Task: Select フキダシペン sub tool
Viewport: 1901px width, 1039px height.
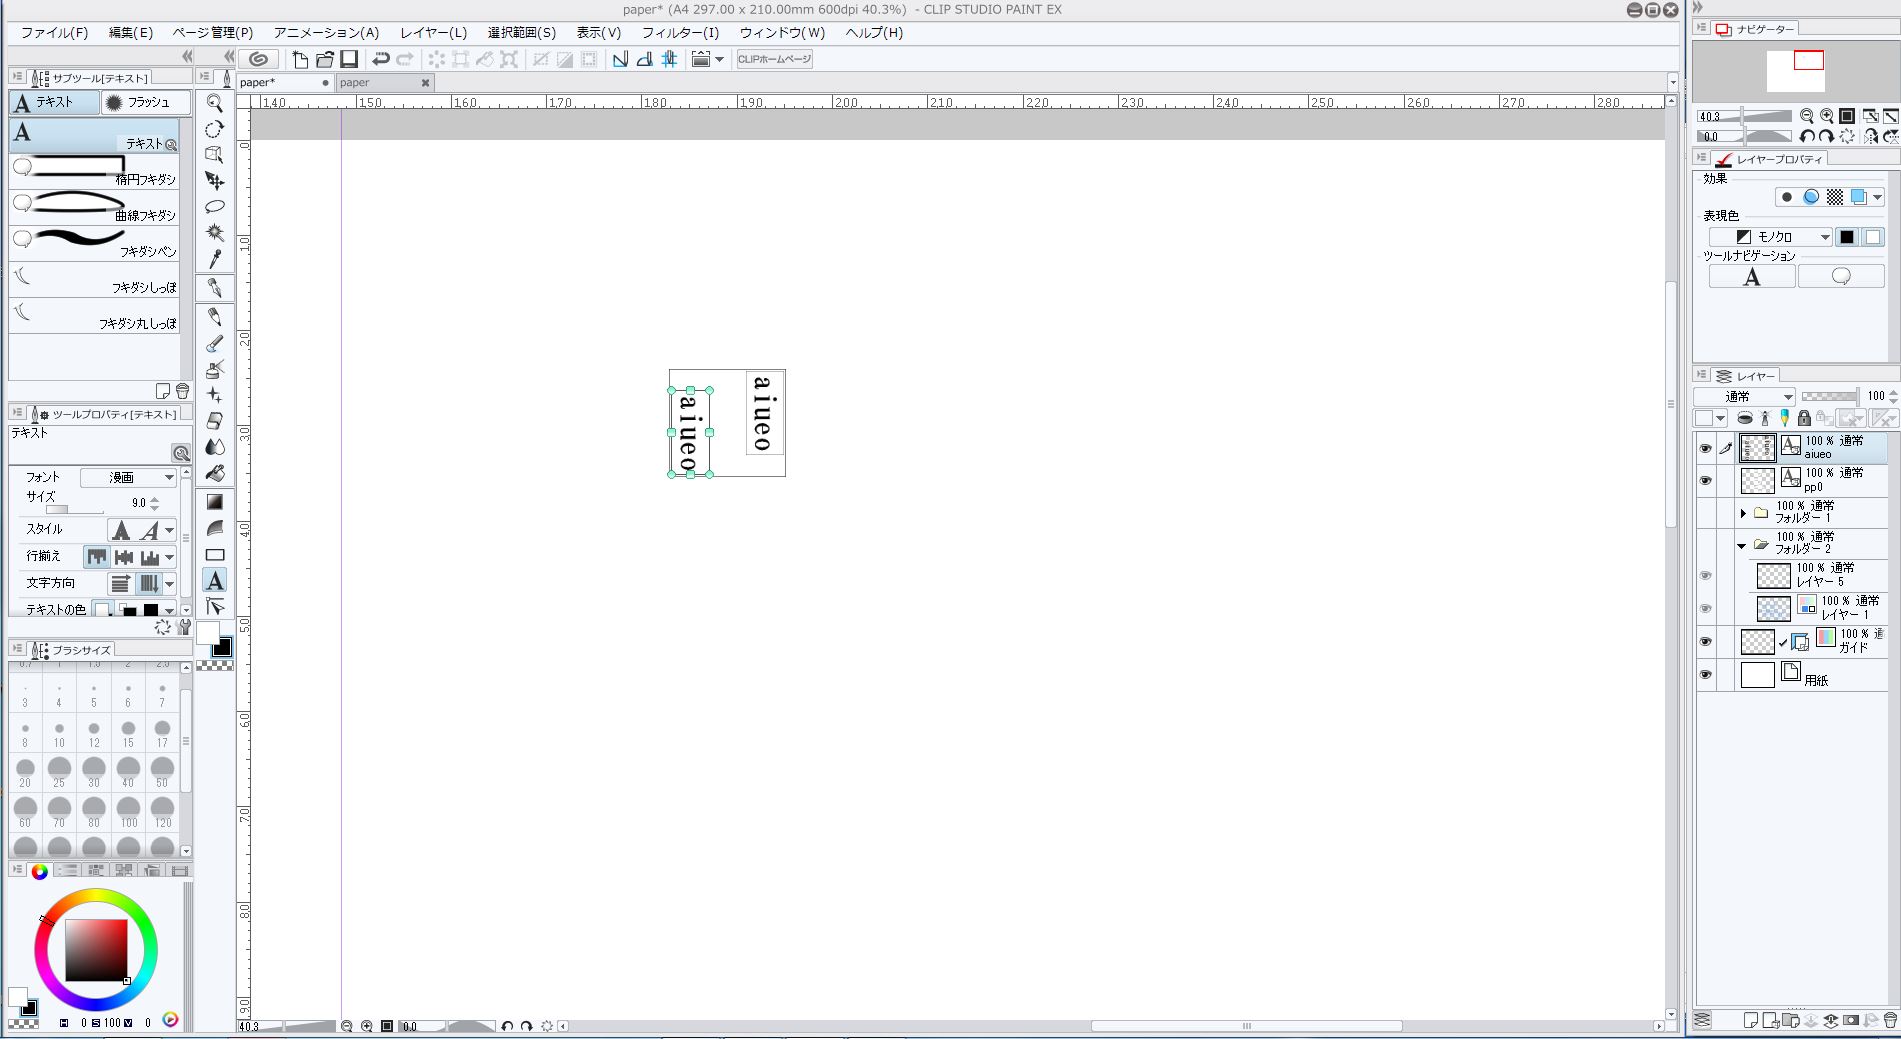Action: [x=94, y=242]
